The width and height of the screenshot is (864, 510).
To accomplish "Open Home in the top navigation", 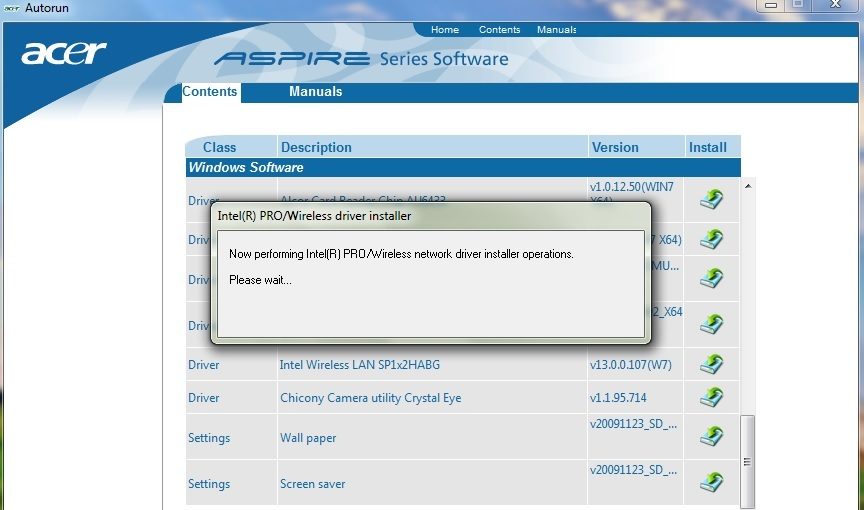I will (445, 30).
